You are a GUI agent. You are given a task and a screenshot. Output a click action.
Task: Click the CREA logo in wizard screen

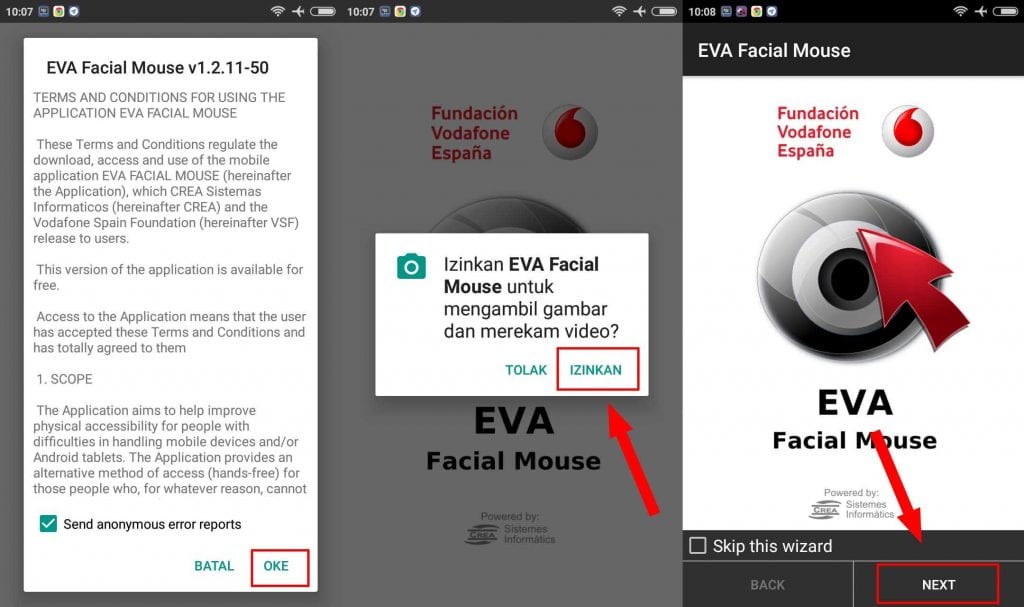(824, 510)
